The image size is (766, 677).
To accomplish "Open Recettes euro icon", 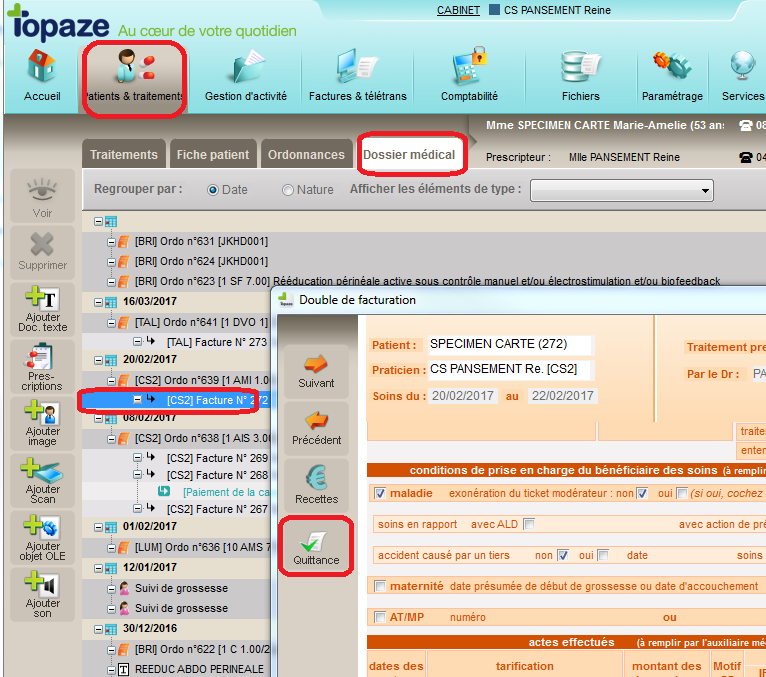I will (x=316, y=485).
